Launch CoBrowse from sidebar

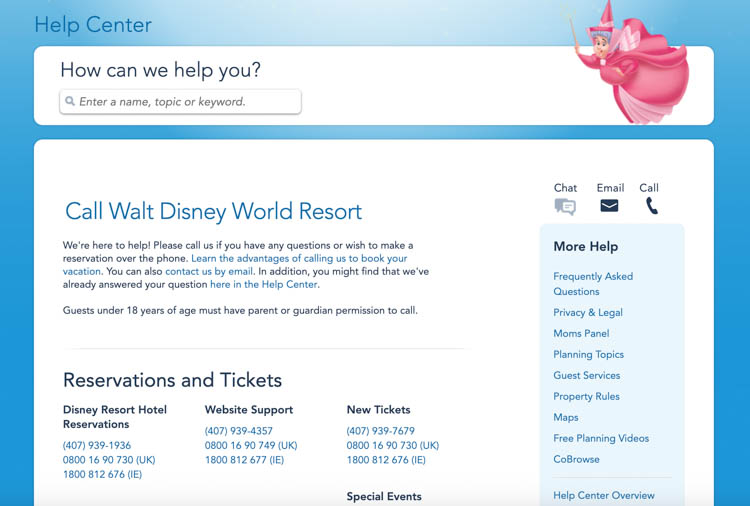[576, 460]
